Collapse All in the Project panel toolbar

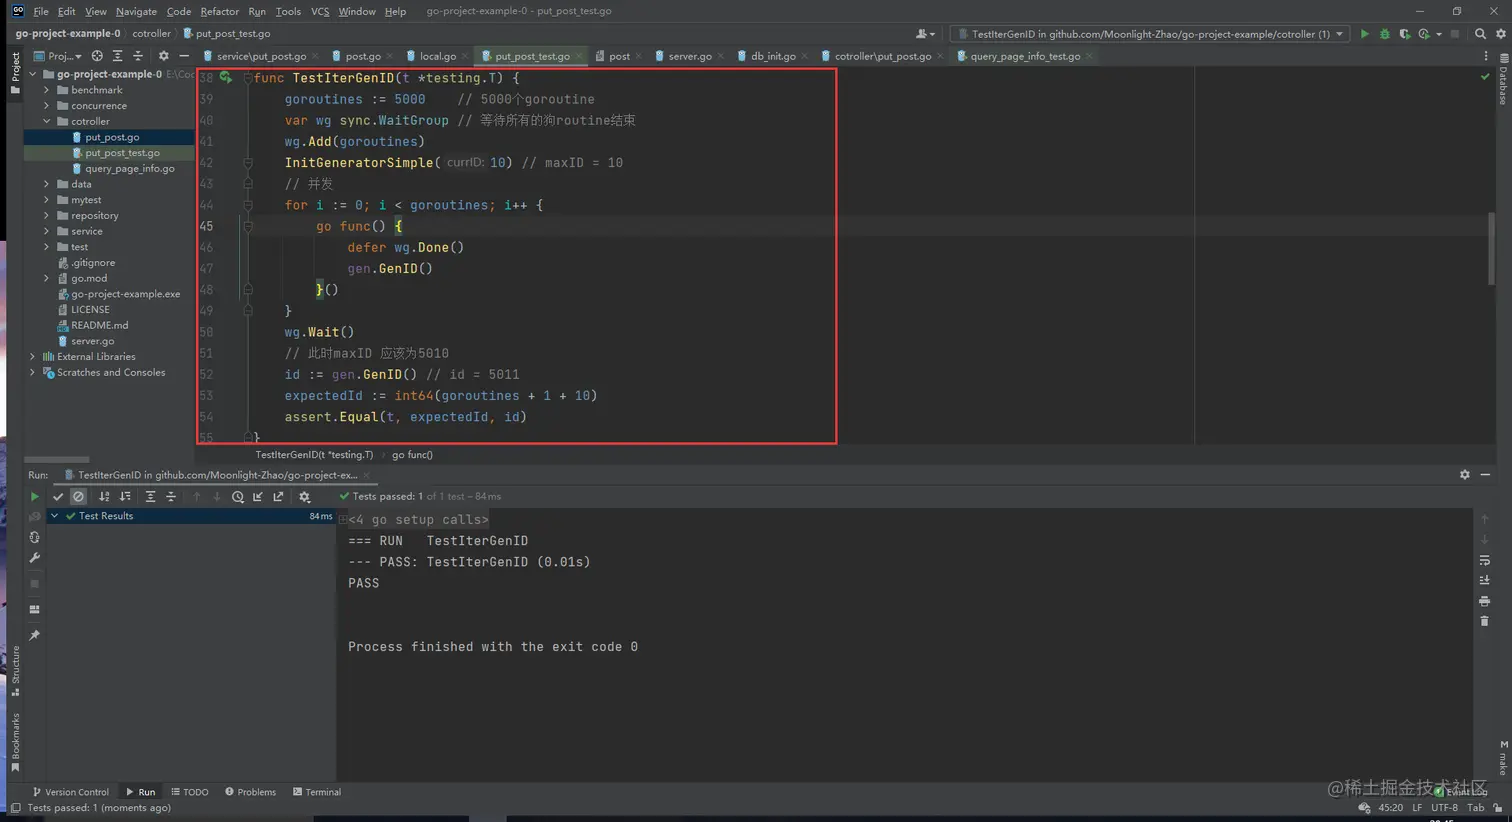(138, 56)
